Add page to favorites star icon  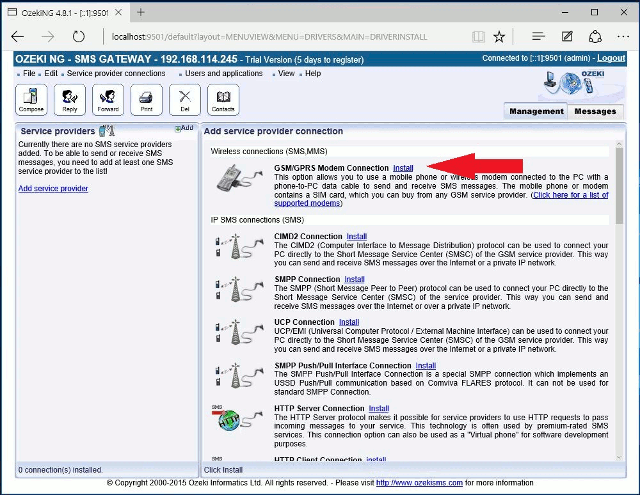(x=499, y=37)
